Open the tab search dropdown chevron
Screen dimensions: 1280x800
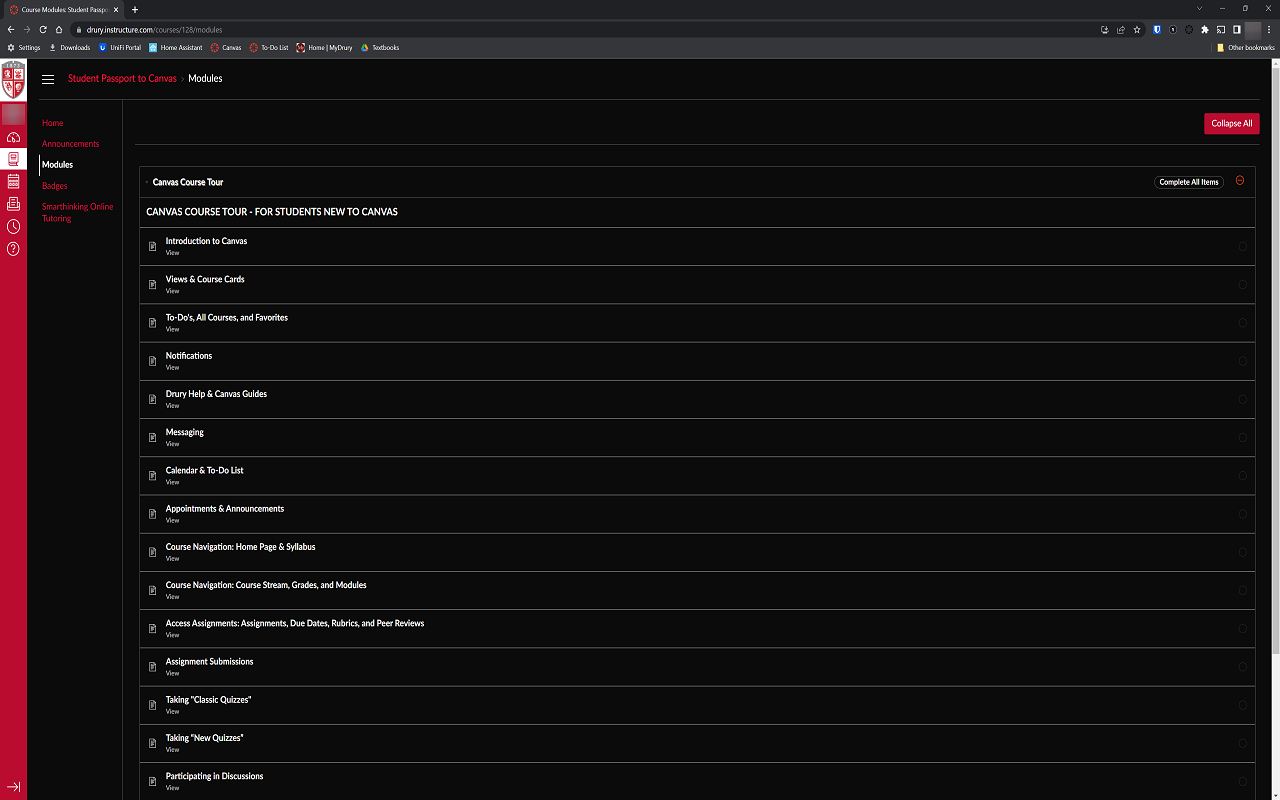[x=1199, y=8]
